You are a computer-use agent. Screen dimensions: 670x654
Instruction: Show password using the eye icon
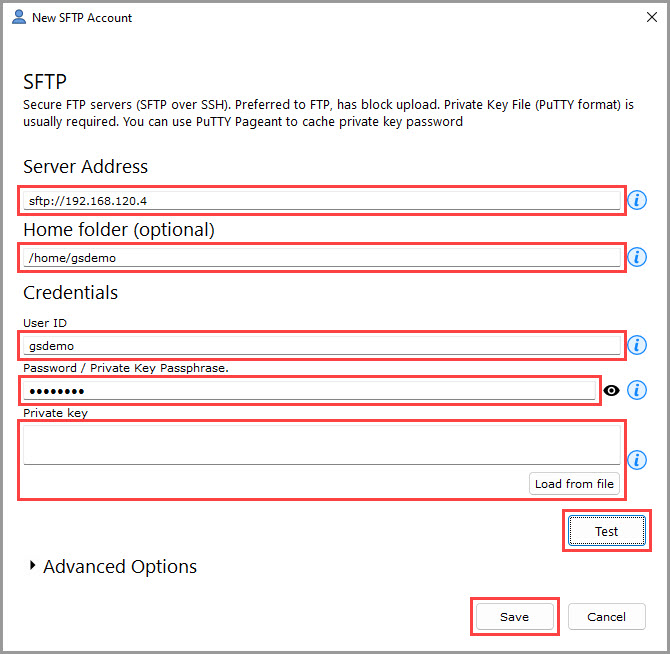612,391
